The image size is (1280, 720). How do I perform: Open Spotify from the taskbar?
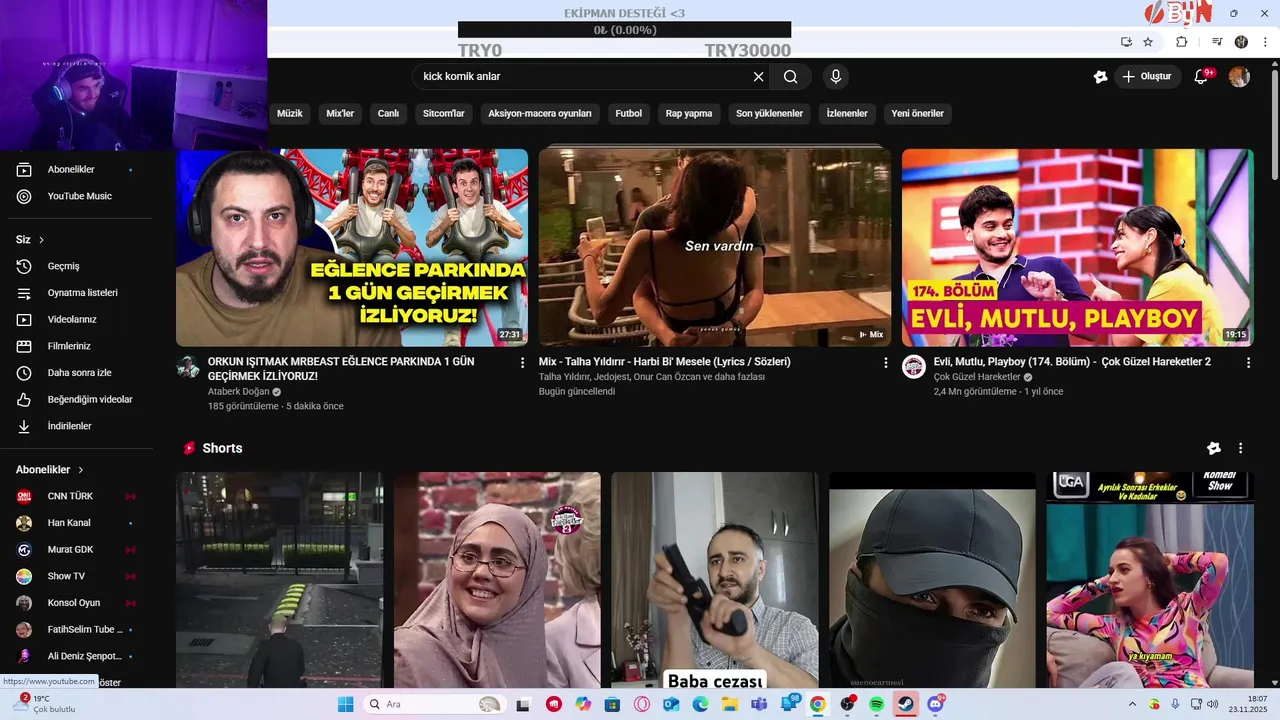876,705
